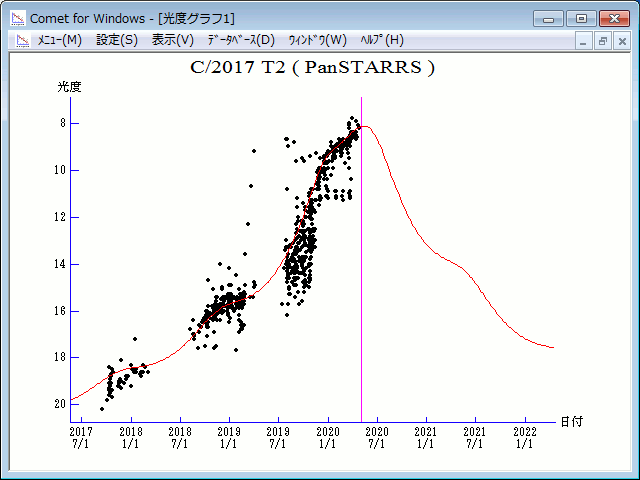The image size is (640, 480).
Task: Click the graph title C/2017 T2 ( PanSTARRS )
Action: pyautogui.click(x=313, y=67)
